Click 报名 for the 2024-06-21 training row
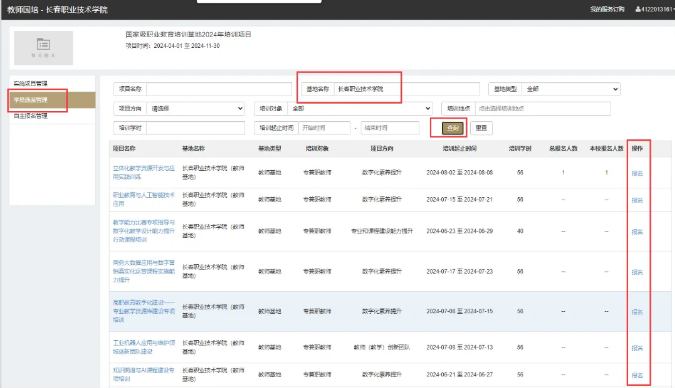Viewport: 675px width, 388px height. pyautogui.click(x=637, y=375)
